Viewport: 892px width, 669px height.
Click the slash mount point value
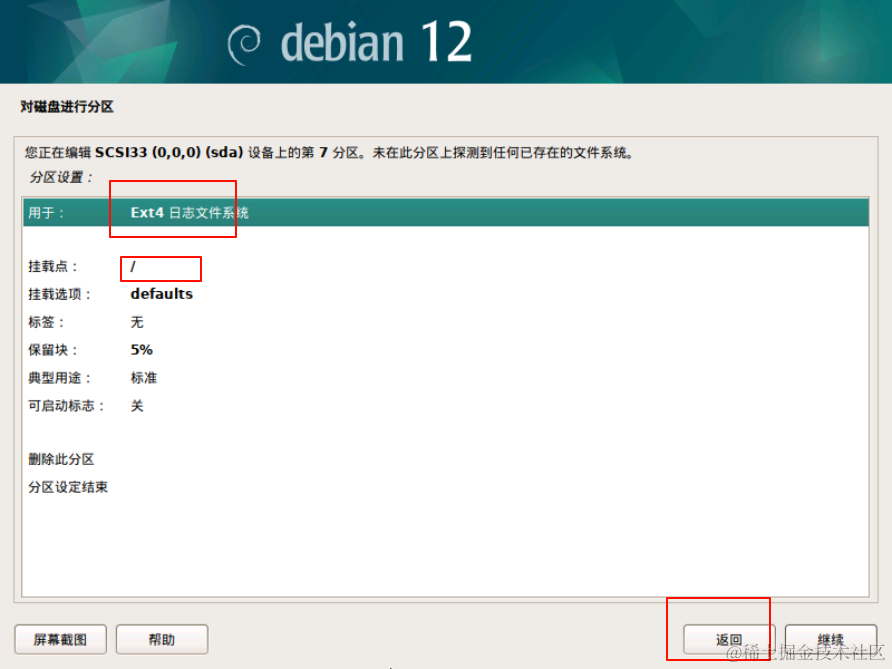click(133, 266)
